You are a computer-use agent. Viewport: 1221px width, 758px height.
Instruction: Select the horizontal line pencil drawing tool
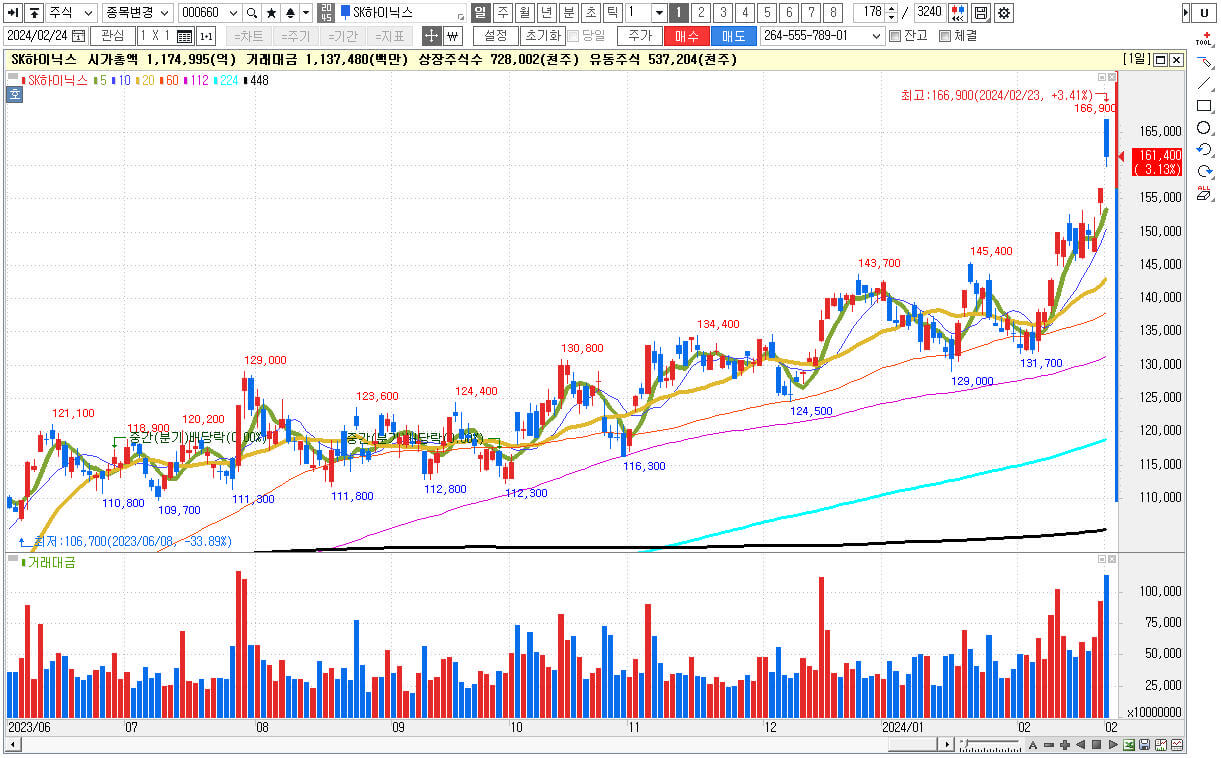point(1204,62)
